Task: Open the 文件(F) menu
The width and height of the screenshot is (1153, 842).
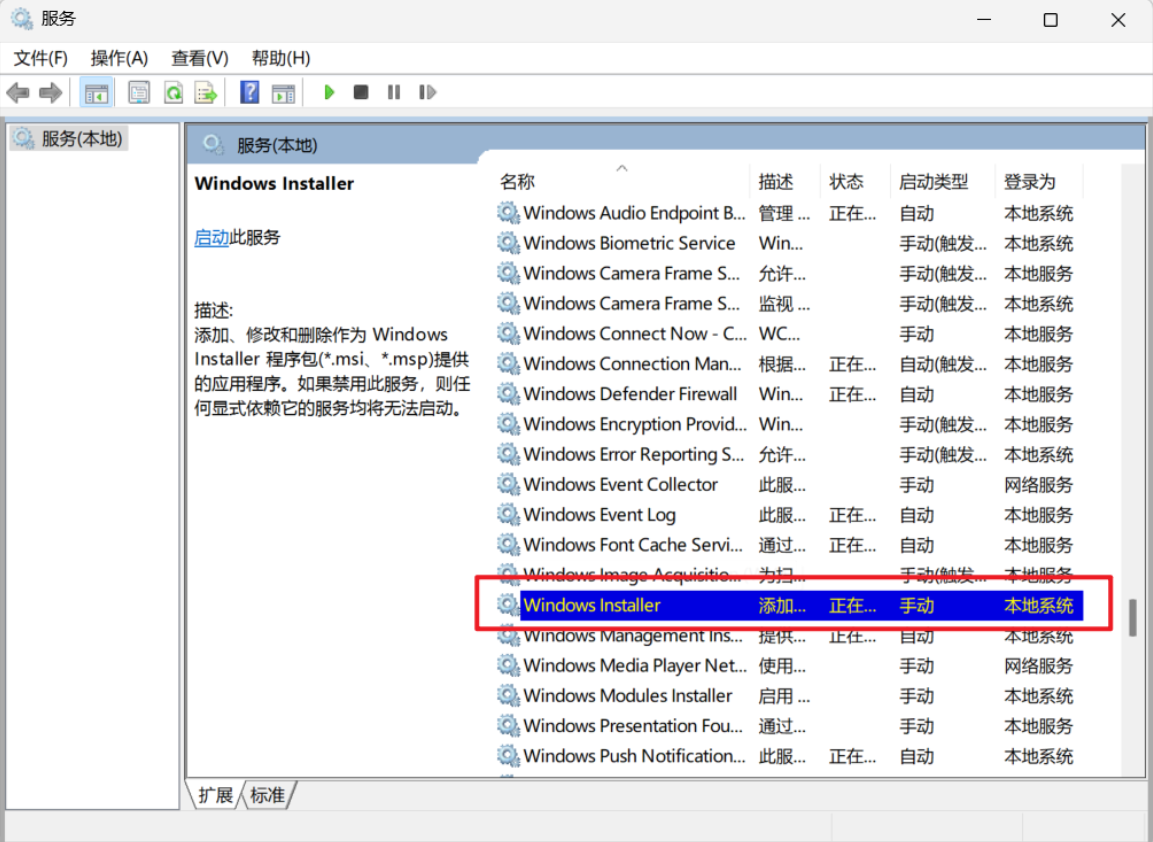Action: (x=40, y=58)
